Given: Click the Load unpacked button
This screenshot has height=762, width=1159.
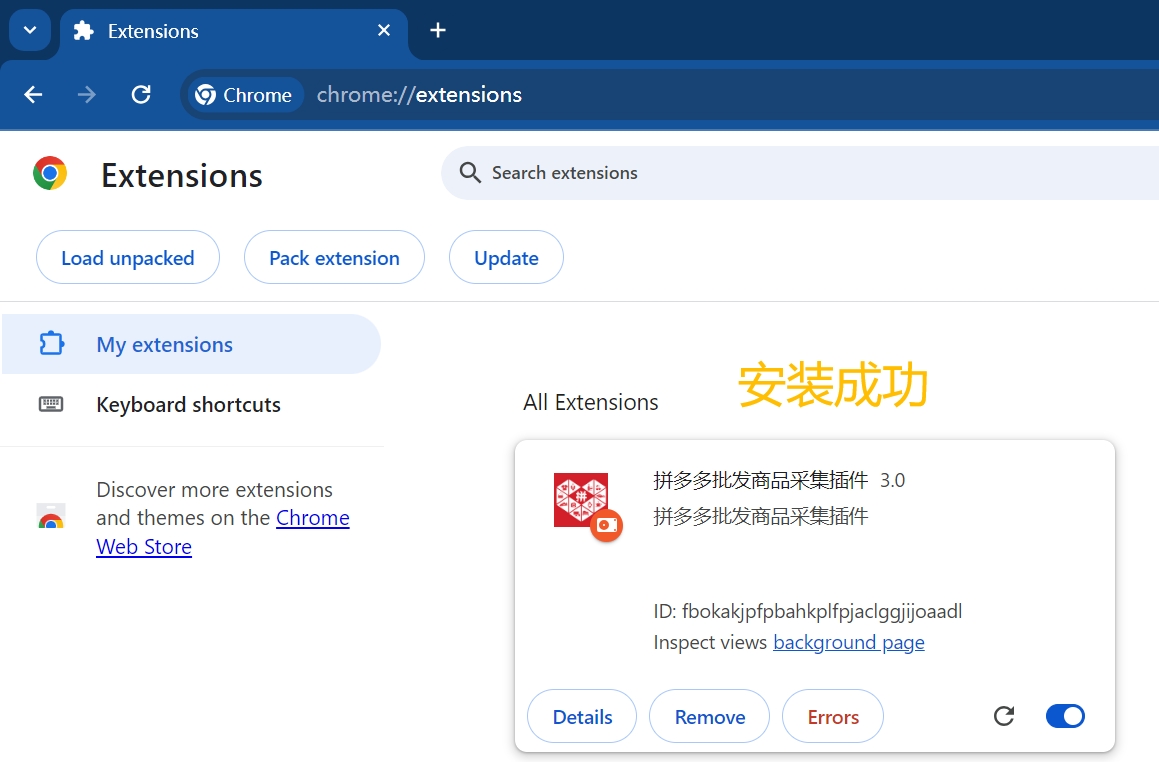Looking at the screenshot, I should tap(128, 257).
